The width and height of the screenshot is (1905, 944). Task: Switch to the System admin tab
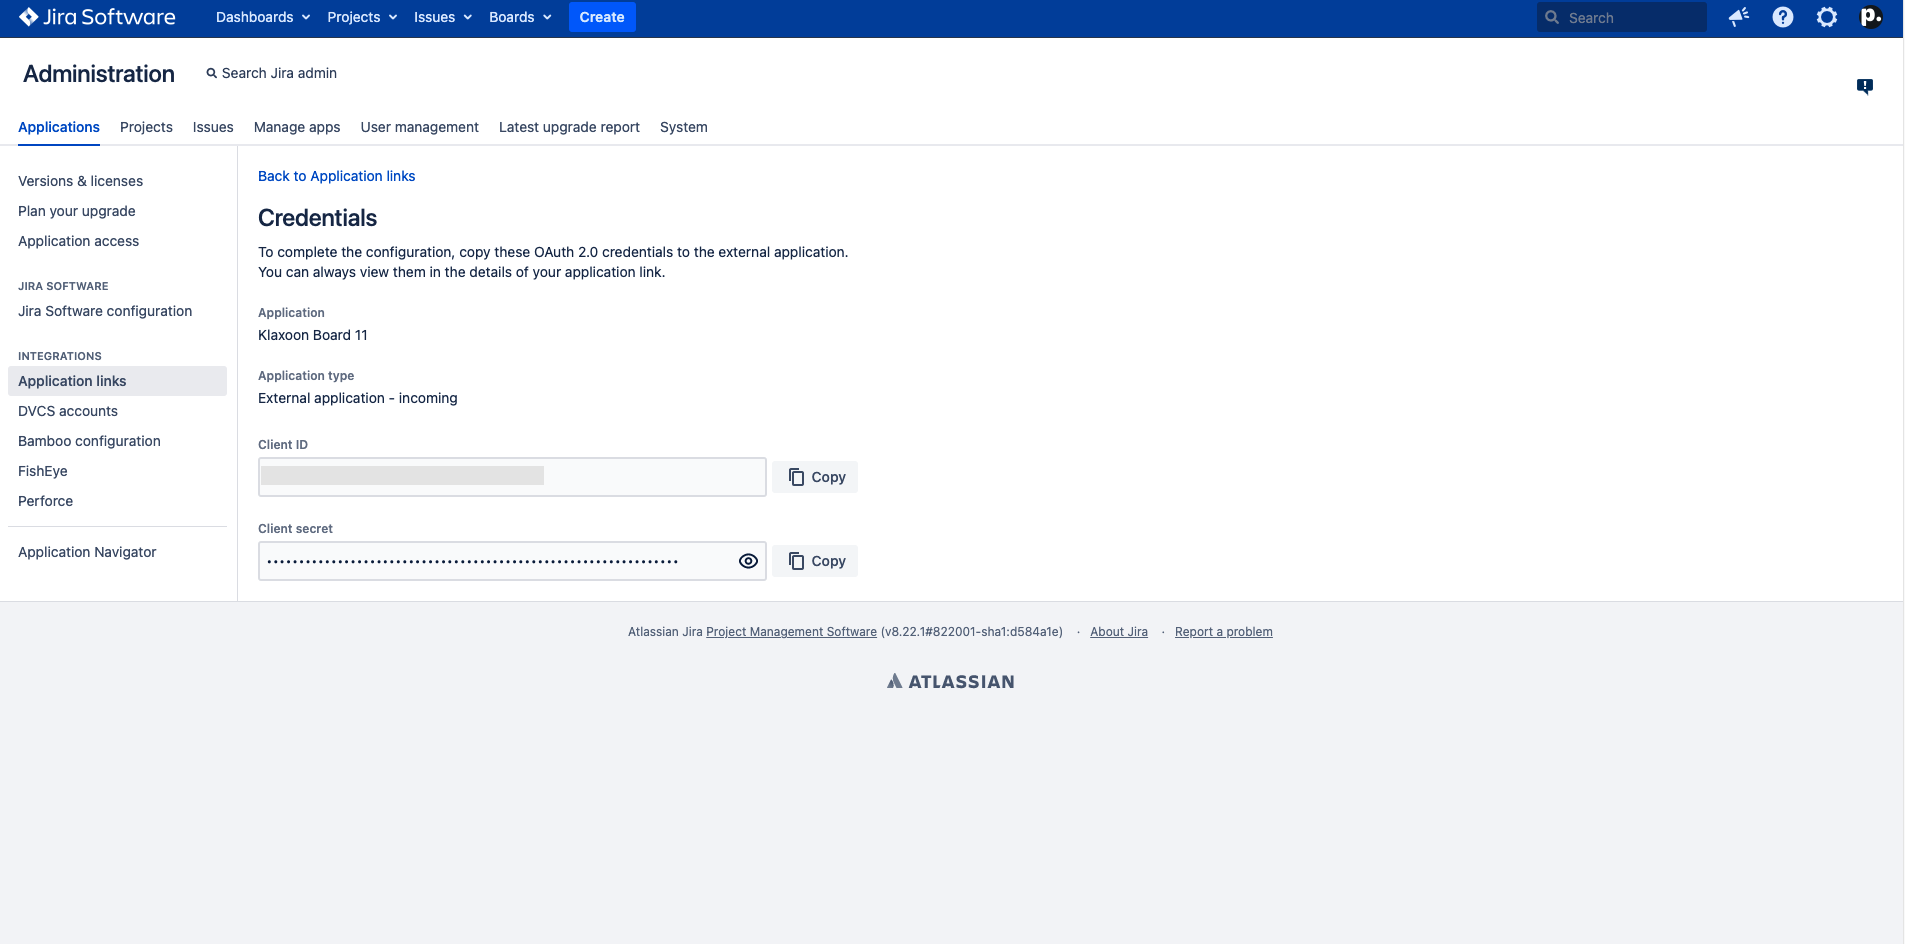683,127
